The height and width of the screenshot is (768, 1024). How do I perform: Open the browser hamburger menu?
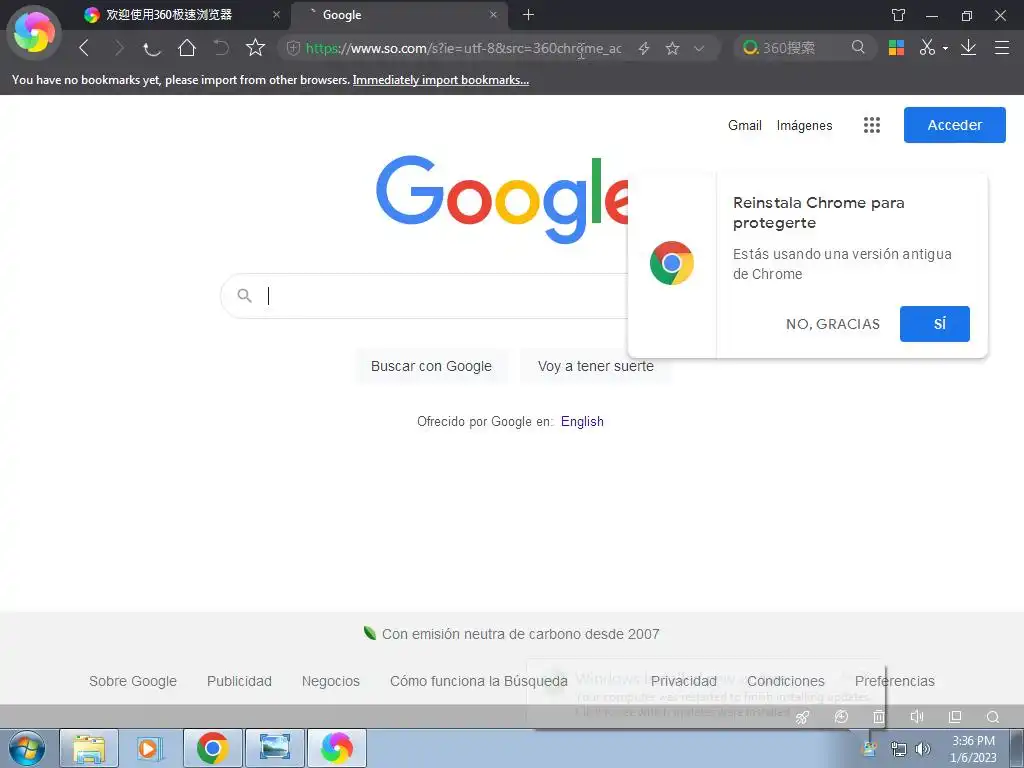click(1002, 48)
